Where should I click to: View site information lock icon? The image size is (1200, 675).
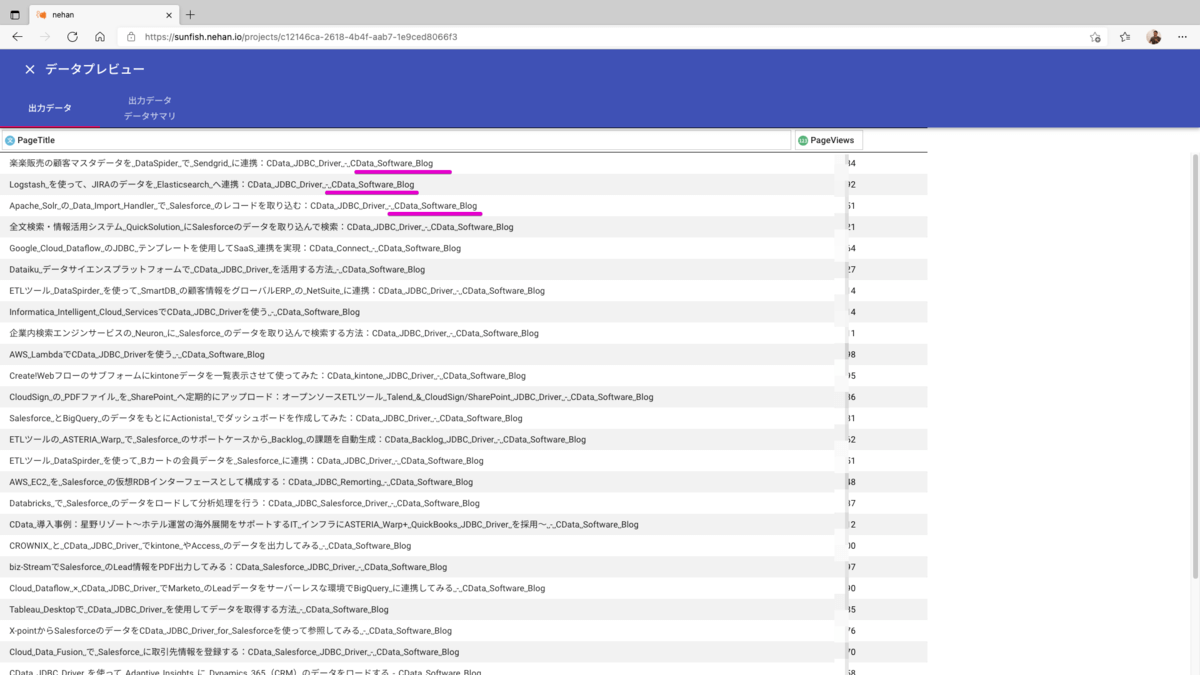coord(131,37)
